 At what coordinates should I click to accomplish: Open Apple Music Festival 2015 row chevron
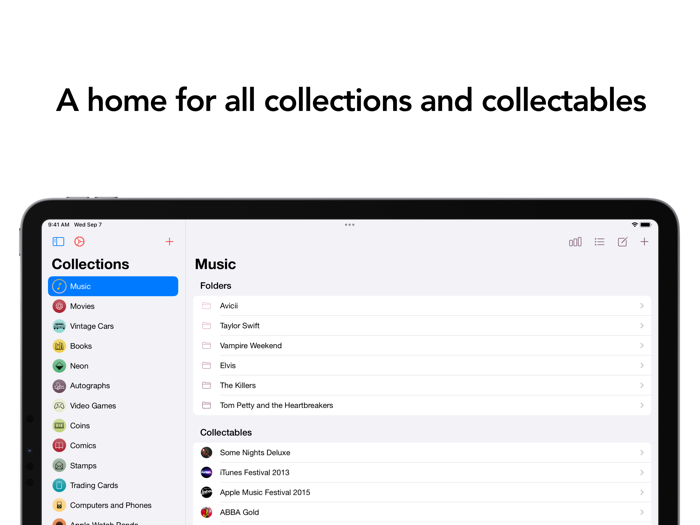pyautogui.click(x=642, y=492)
